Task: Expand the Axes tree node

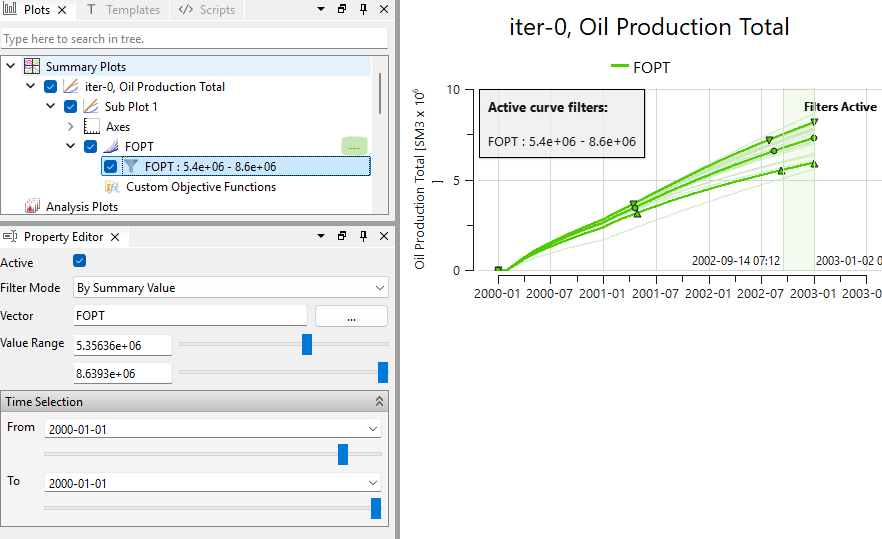Action: pos(70,127)
